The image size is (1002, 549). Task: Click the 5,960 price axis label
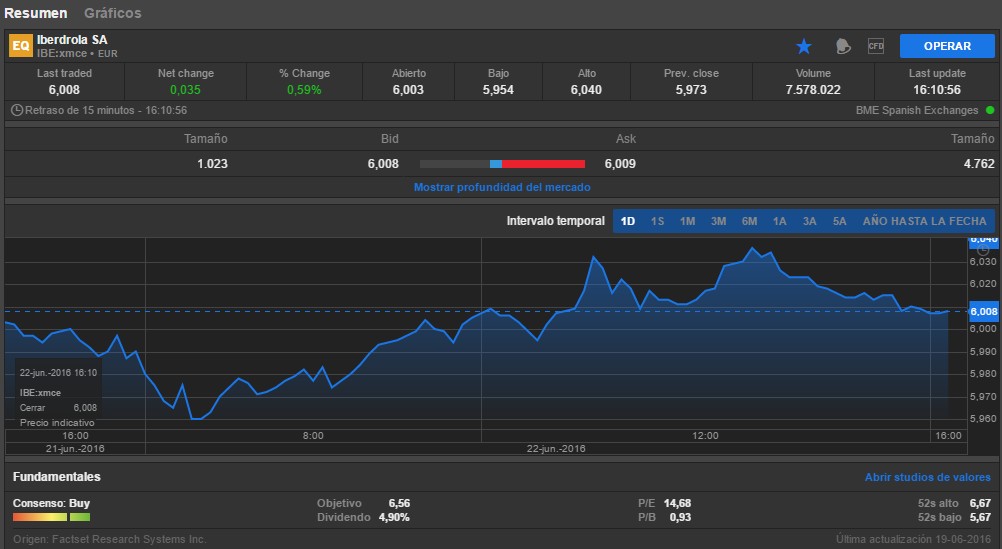pos(983,419)
